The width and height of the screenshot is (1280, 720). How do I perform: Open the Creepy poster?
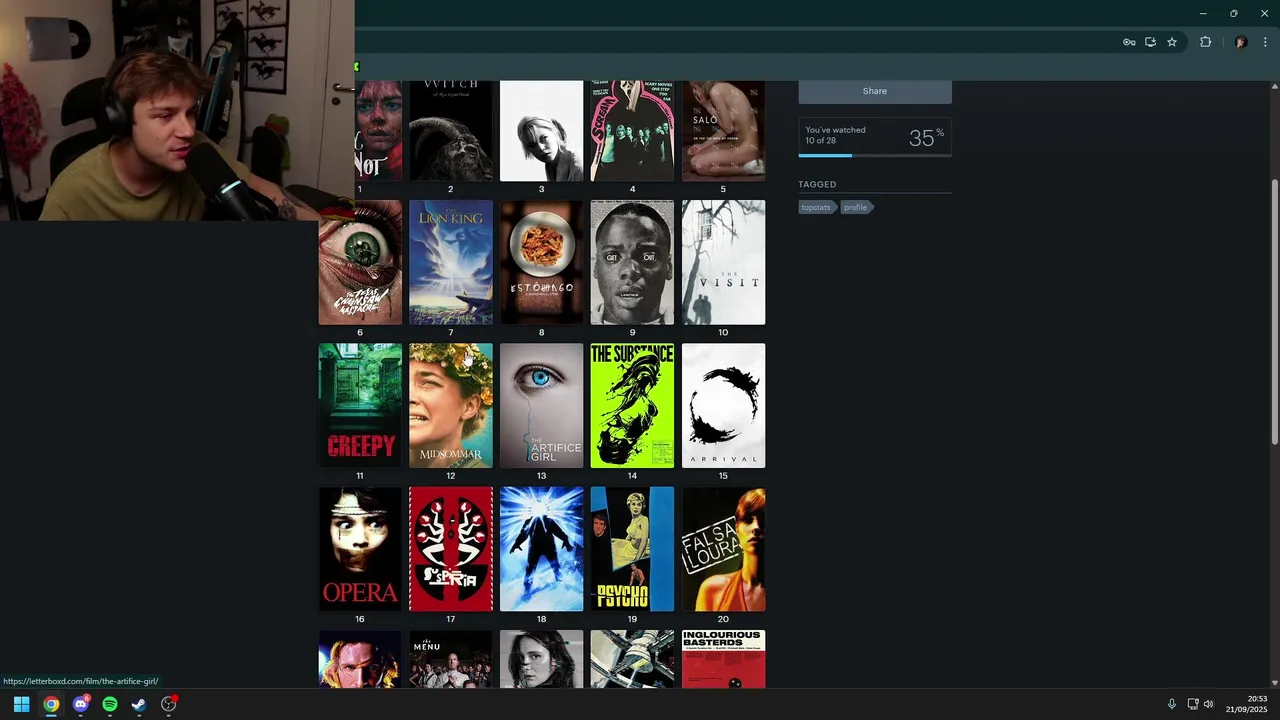360,405
